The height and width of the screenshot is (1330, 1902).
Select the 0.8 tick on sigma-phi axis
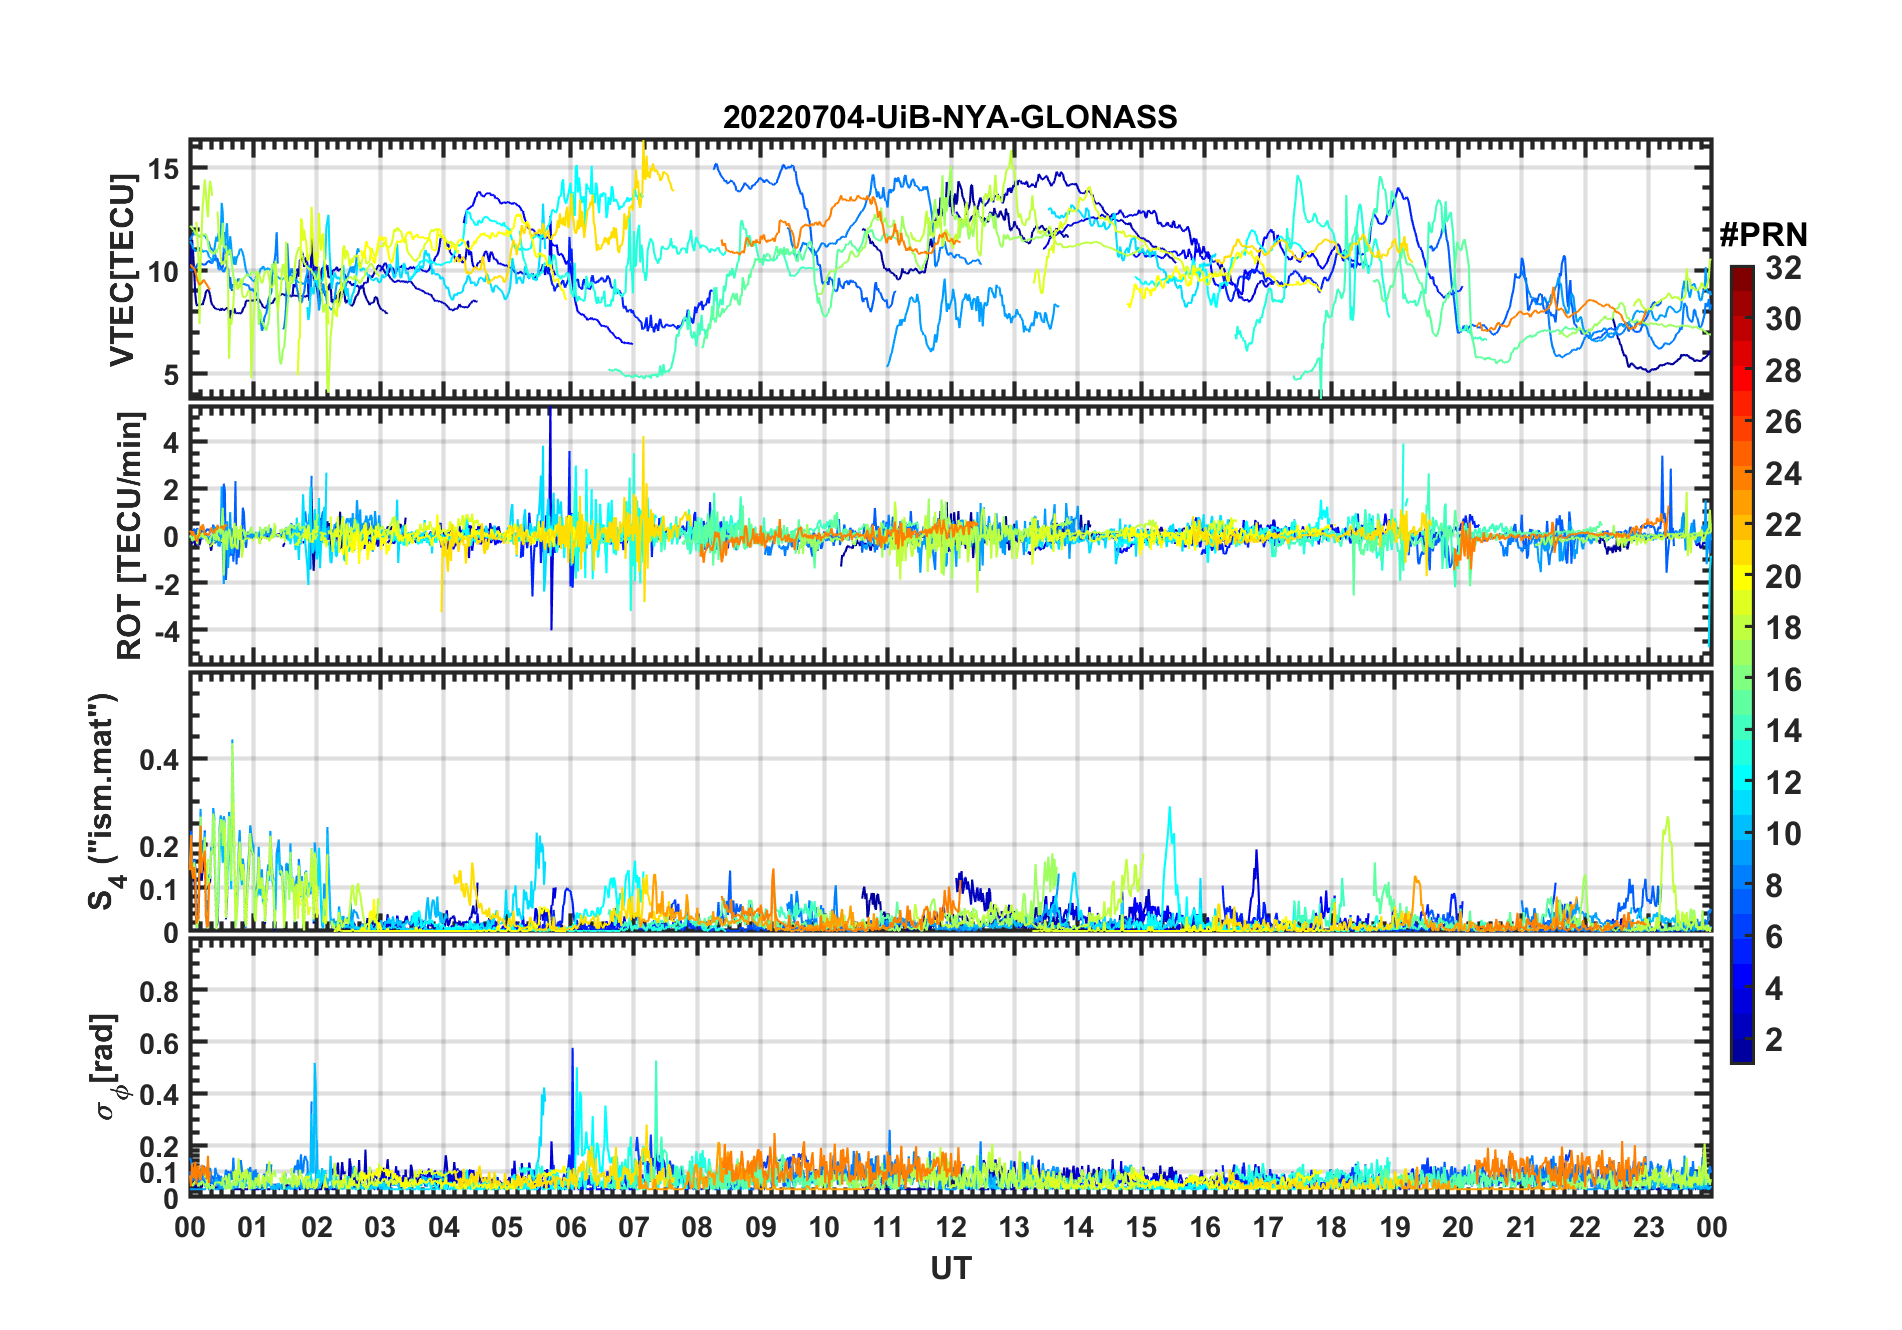coord(159,992)
